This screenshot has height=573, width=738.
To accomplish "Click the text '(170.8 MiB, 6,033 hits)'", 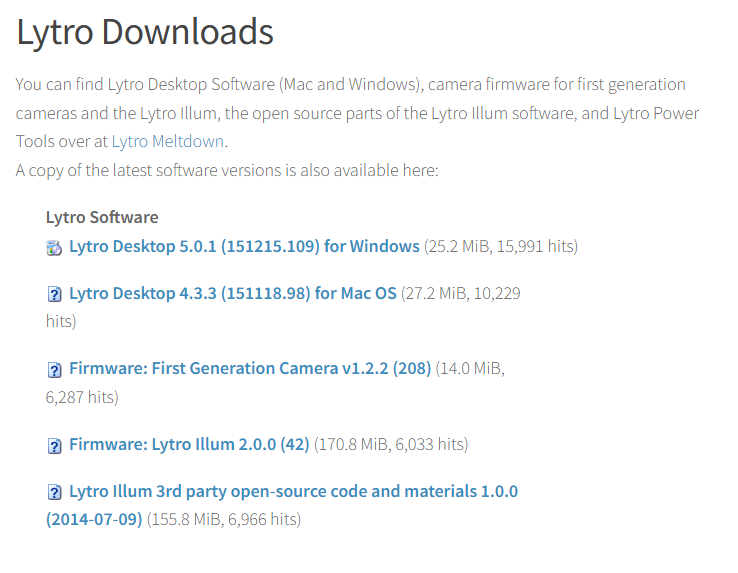I will 391,444.
